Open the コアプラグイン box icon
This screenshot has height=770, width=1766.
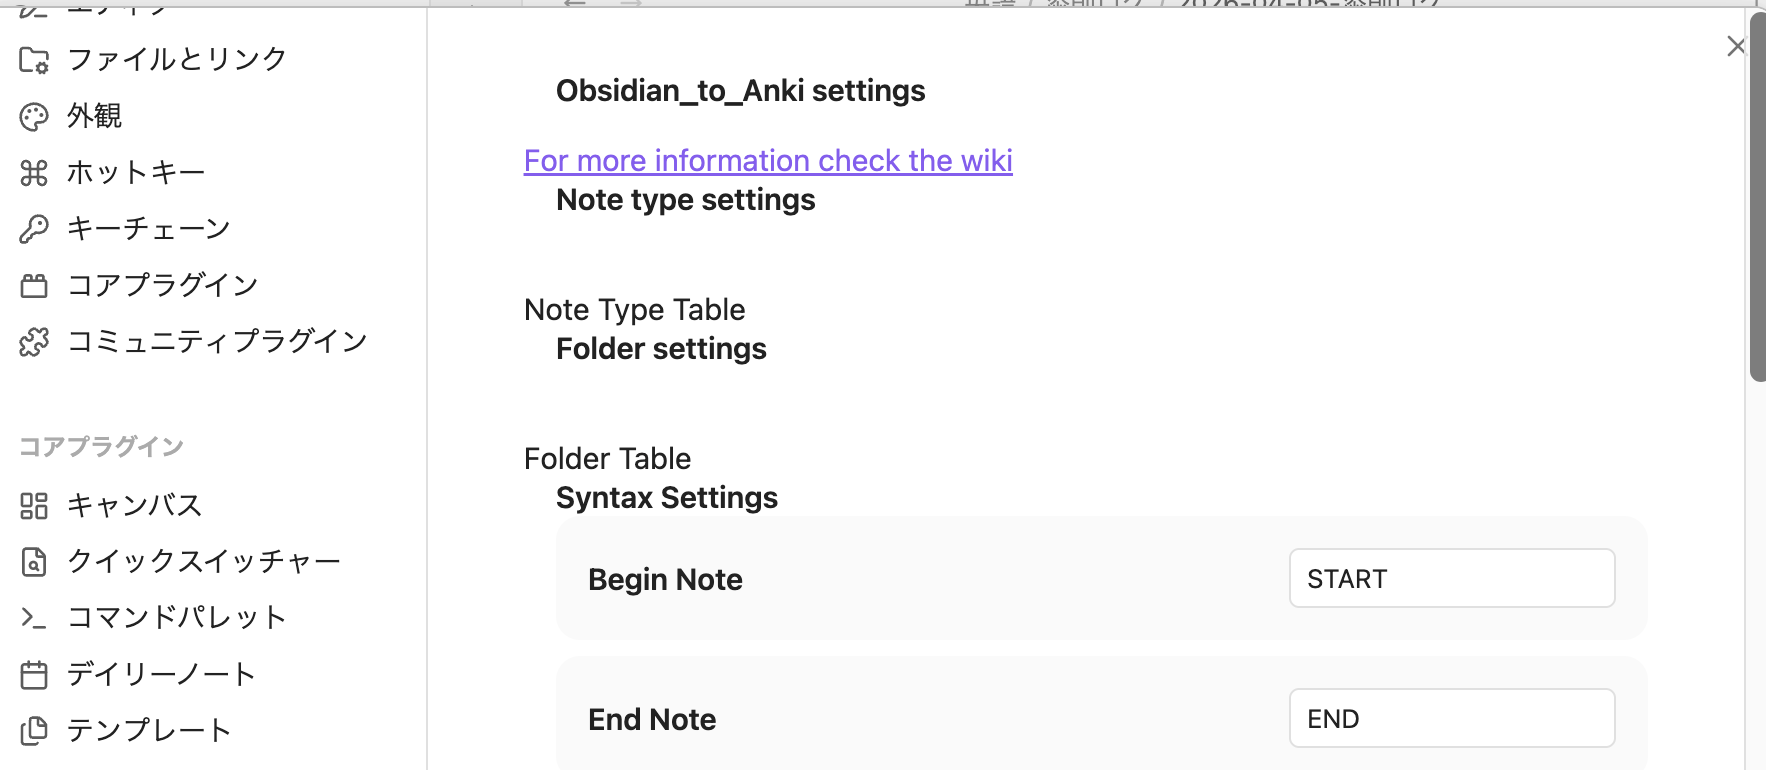(34, 286)
